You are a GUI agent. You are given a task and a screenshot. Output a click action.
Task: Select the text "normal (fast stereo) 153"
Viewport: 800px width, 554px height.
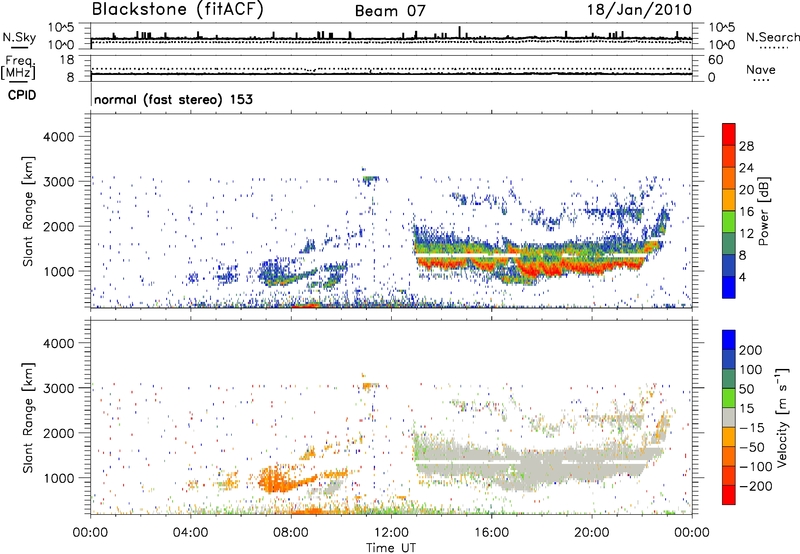[173, 100]
